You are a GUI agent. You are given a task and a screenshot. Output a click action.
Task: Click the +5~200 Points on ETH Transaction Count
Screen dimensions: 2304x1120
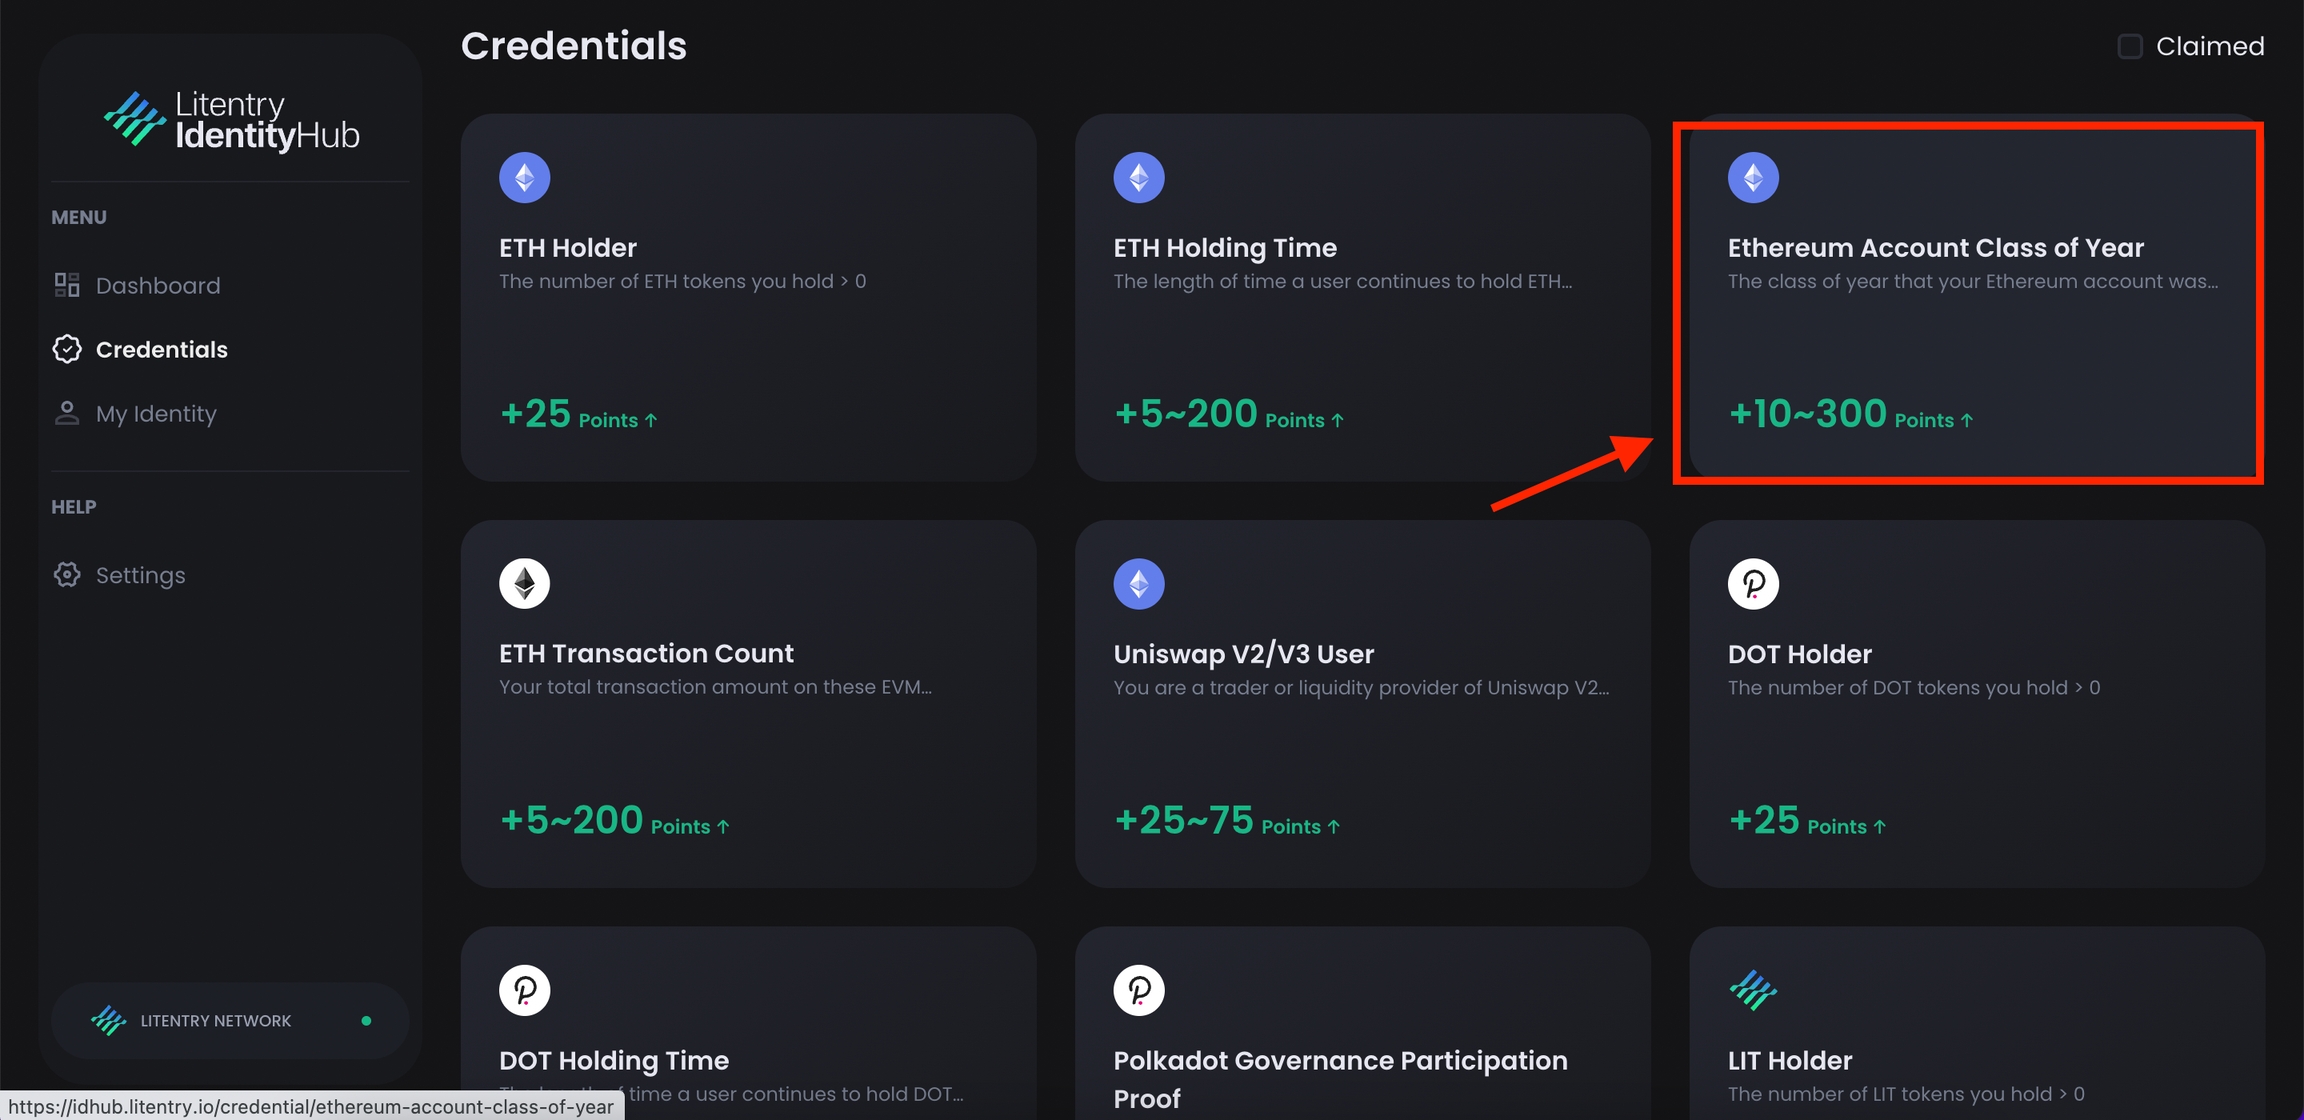(x=614, y=821)
